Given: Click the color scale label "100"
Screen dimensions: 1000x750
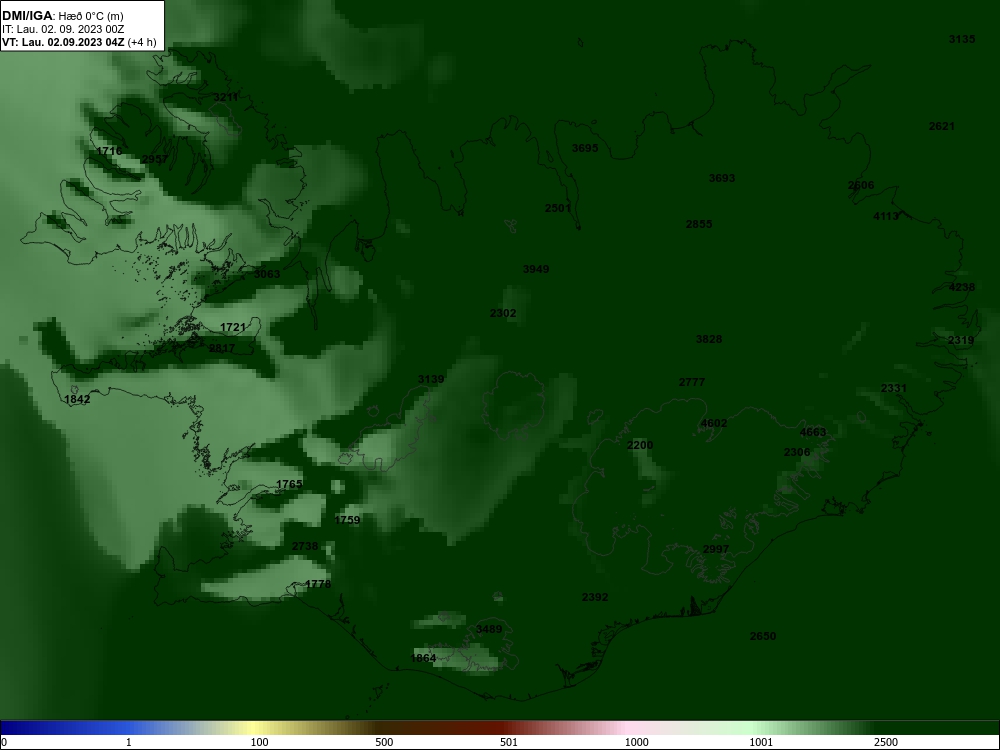Looking at the screenshot, I should 260,742.
